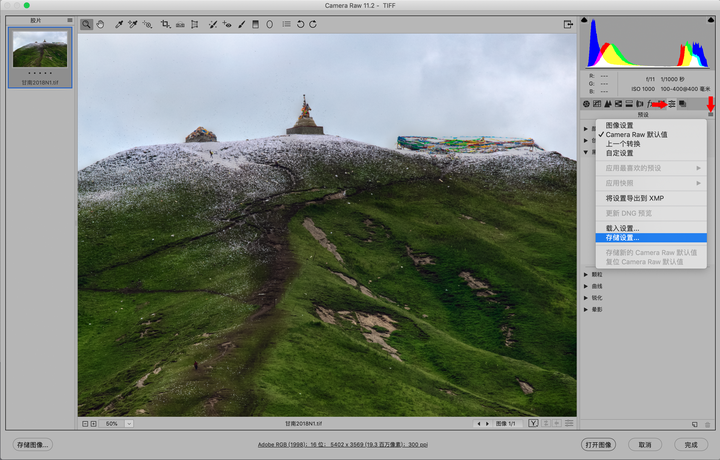The image size is (720, 460).
Task: Open the Camera Raw preferences list icon
Action: click(x=286, y=24)
